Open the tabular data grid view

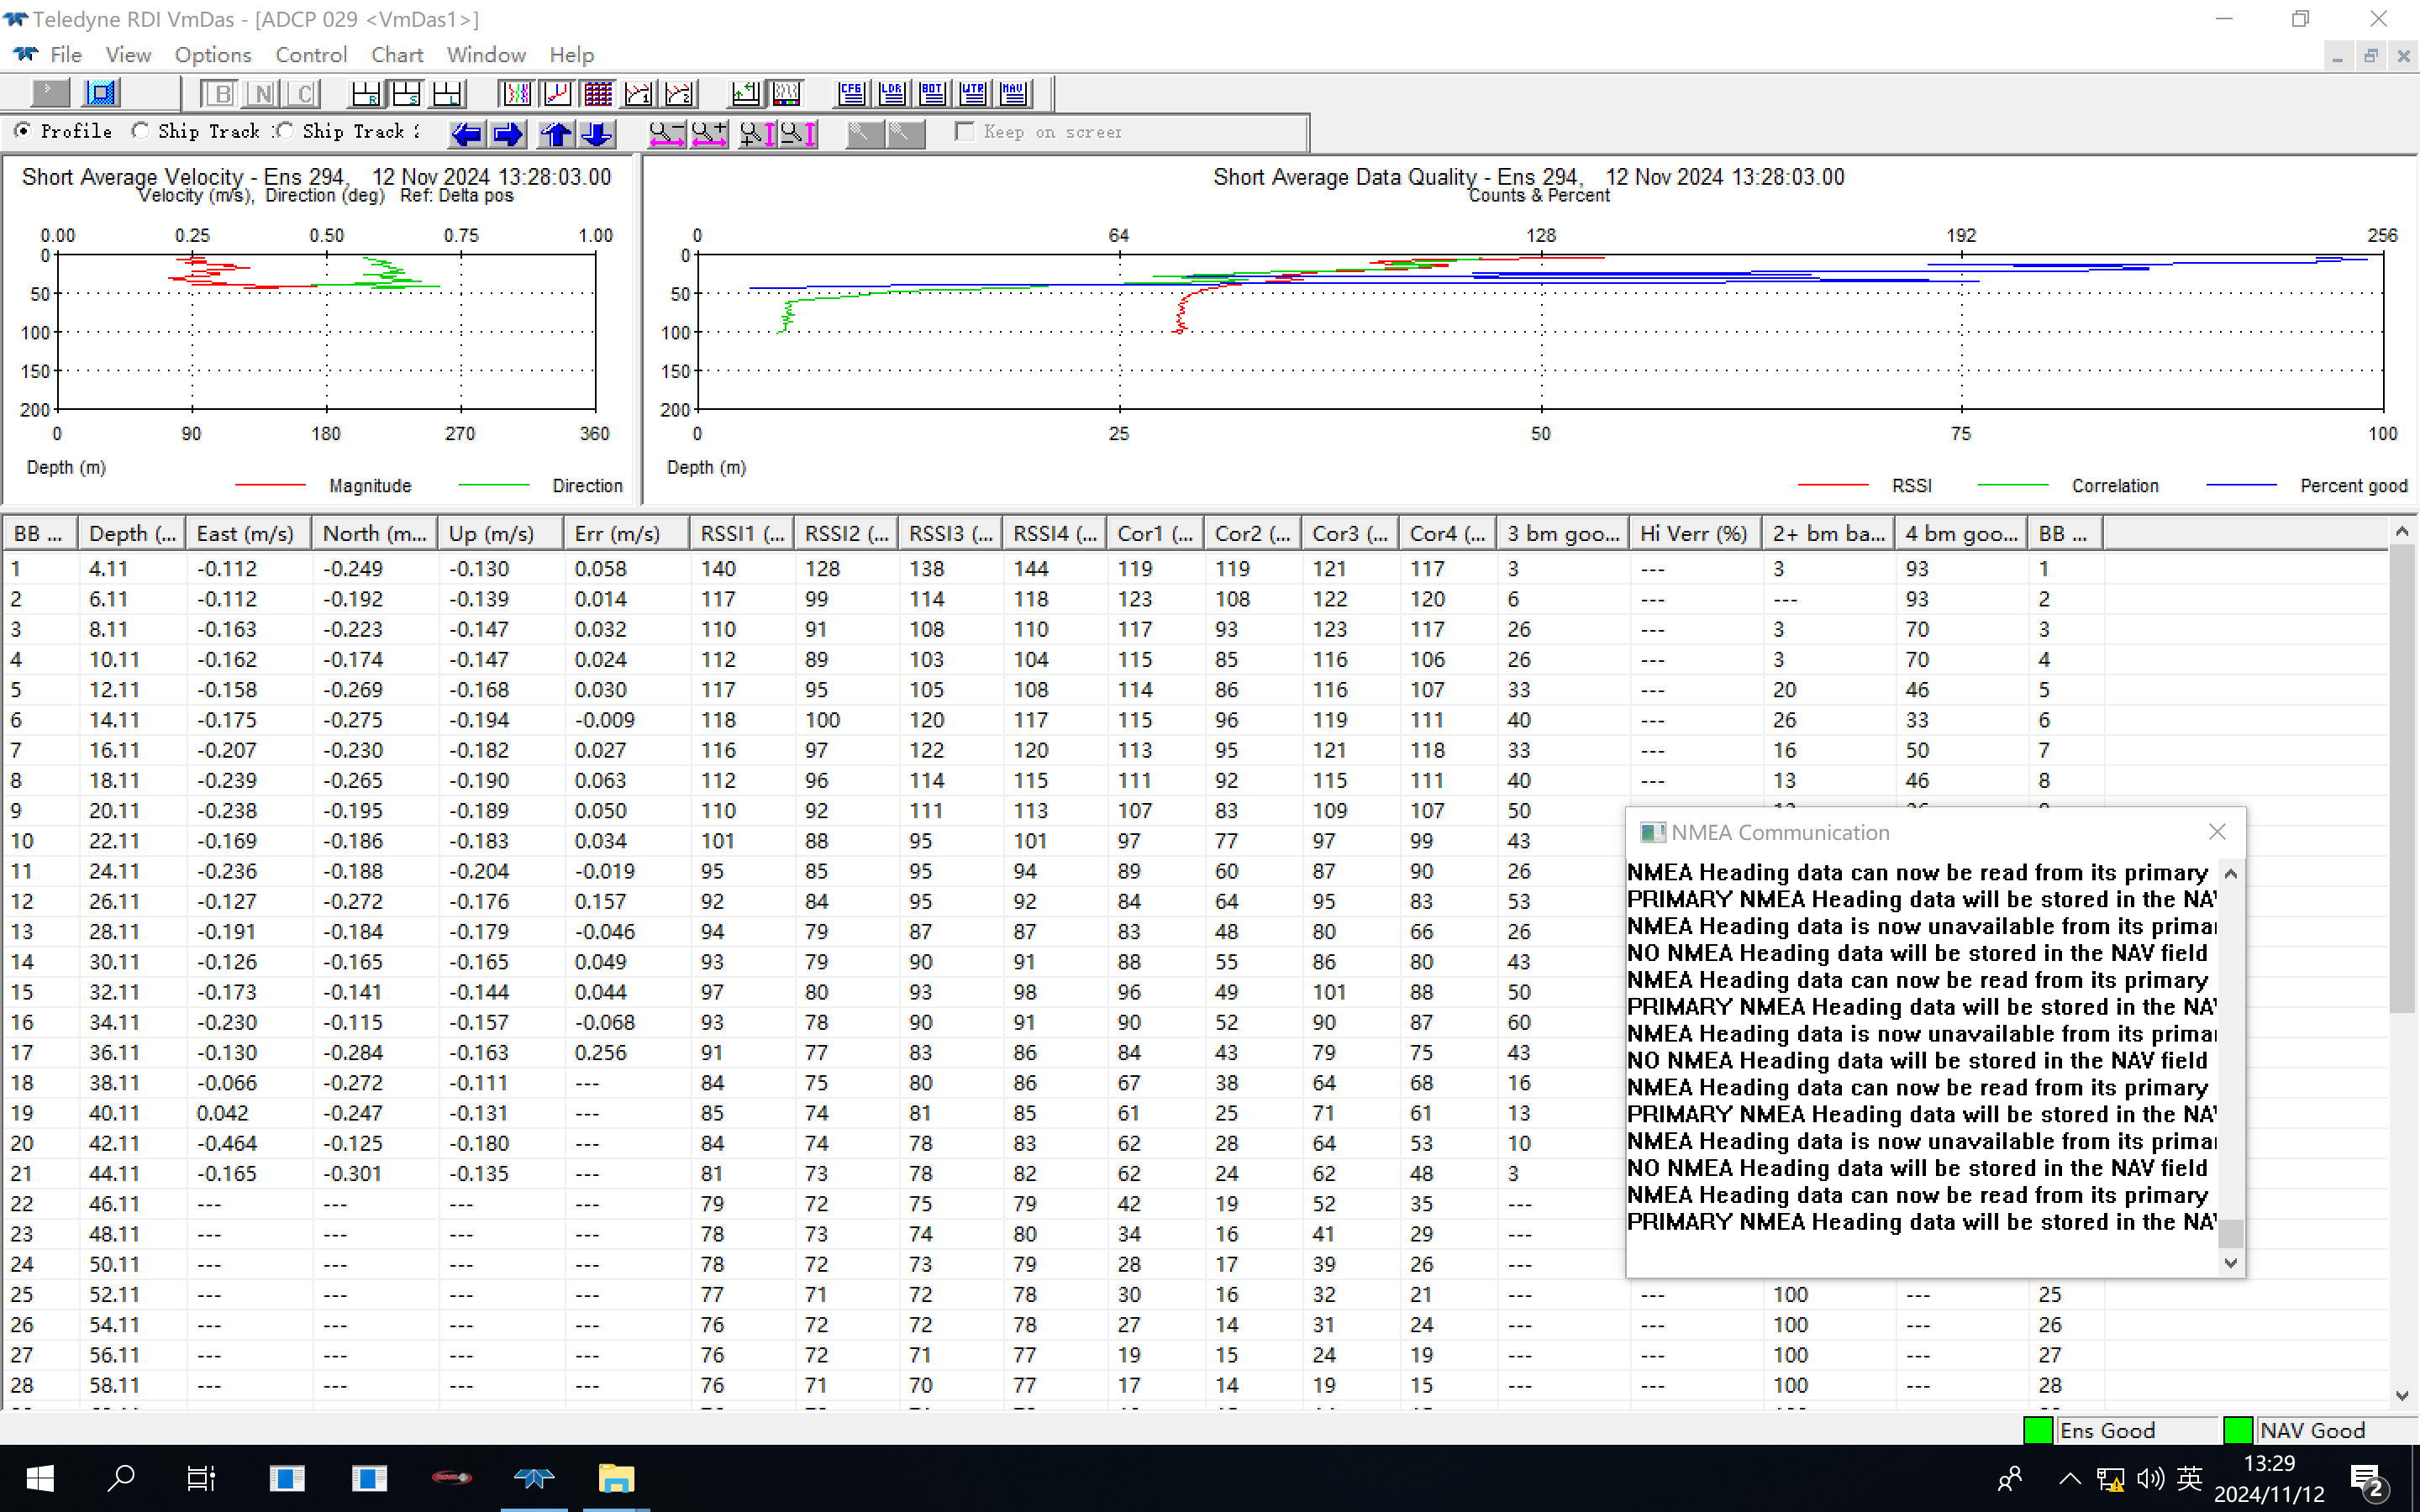pyautogui.click(x=598, y=93)
